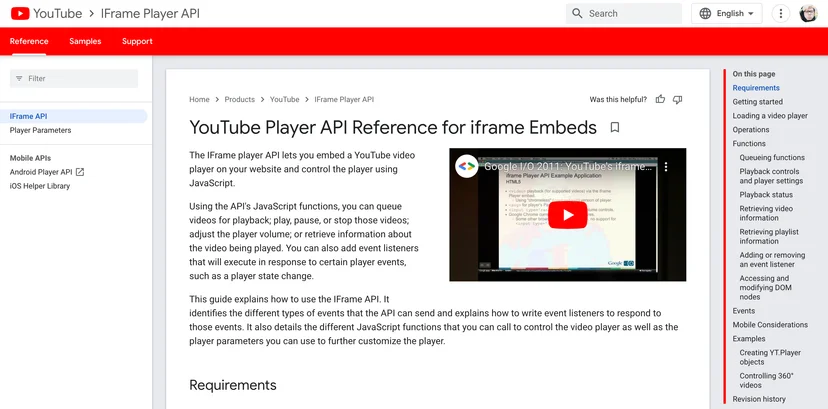Screen dimensions: 828x409
Task: Go to IFrame Player API breadcrumb
Action: click(344, 99)
